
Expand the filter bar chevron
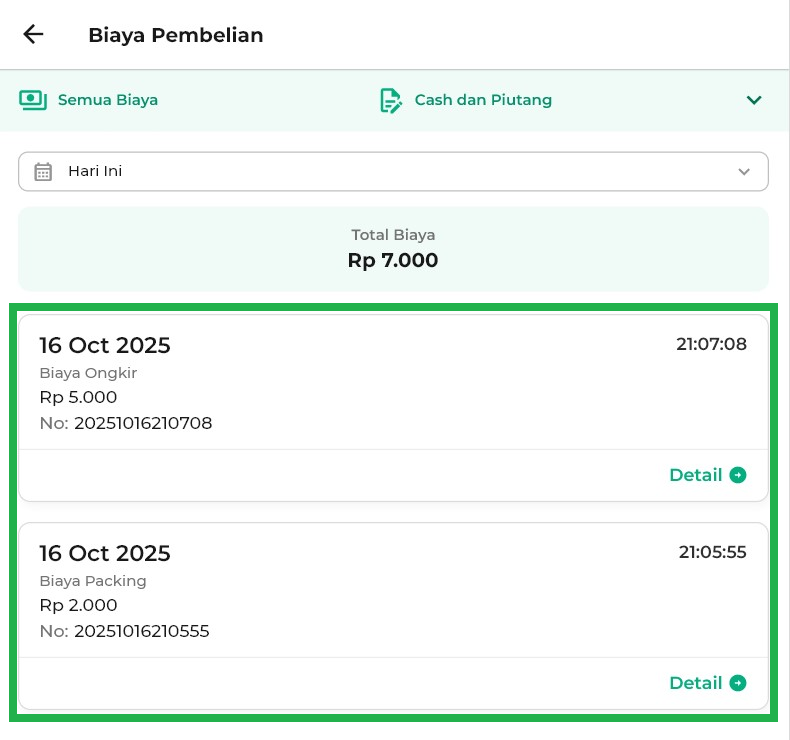[x=754, y=100]
